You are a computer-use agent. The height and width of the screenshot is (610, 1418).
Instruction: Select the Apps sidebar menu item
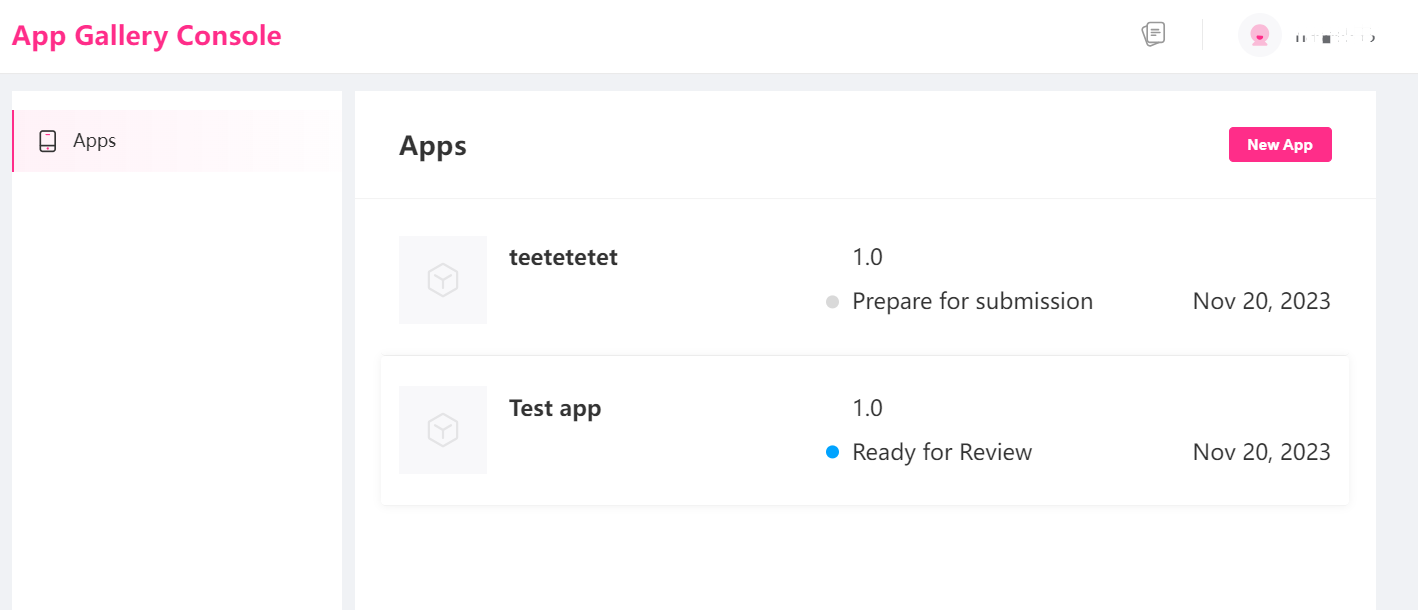tap(95, 141)
